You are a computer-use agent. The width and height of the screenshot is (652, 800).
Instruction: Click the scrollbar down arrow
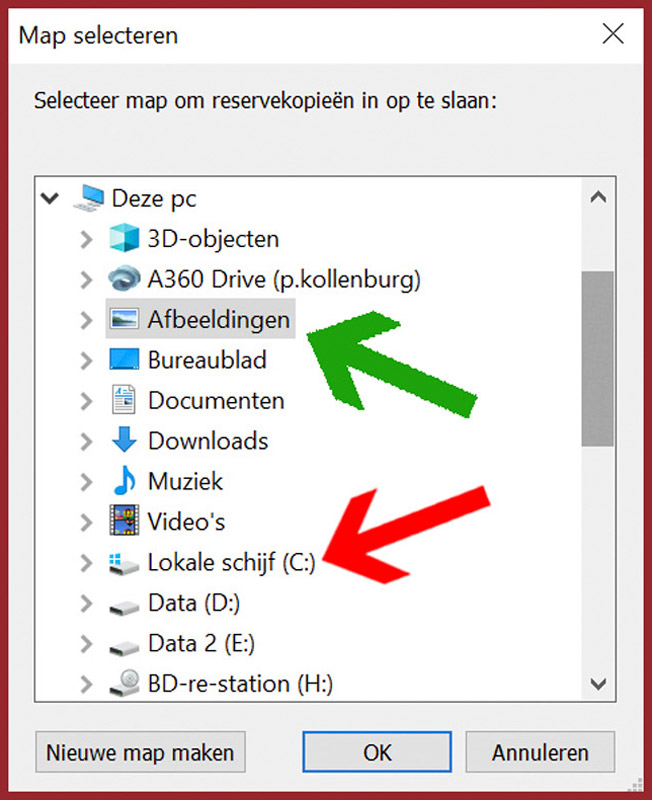click(598, 684)
